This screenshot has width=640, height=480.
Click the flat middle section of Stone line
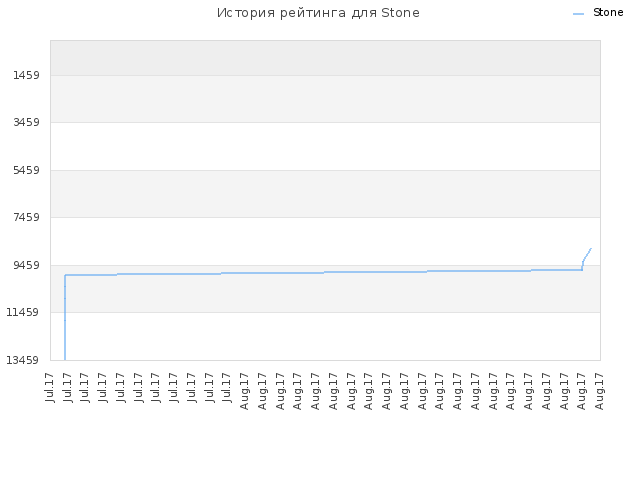click(x=325, y=272)
